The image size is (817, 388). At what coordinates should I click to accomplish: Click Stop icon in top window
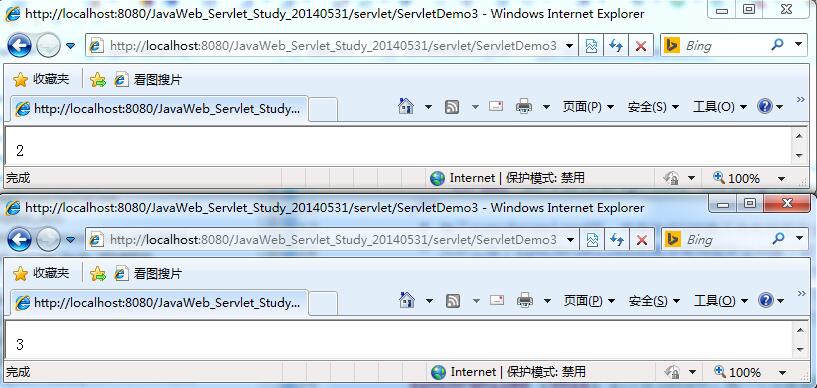point(641,46)
